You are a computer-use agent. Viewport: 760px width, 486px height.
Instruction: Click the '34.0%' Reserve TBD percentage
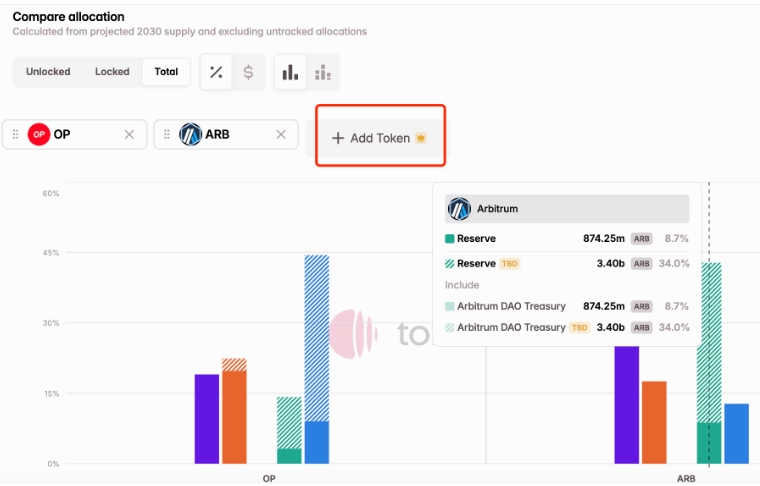[x=674, y=264]
